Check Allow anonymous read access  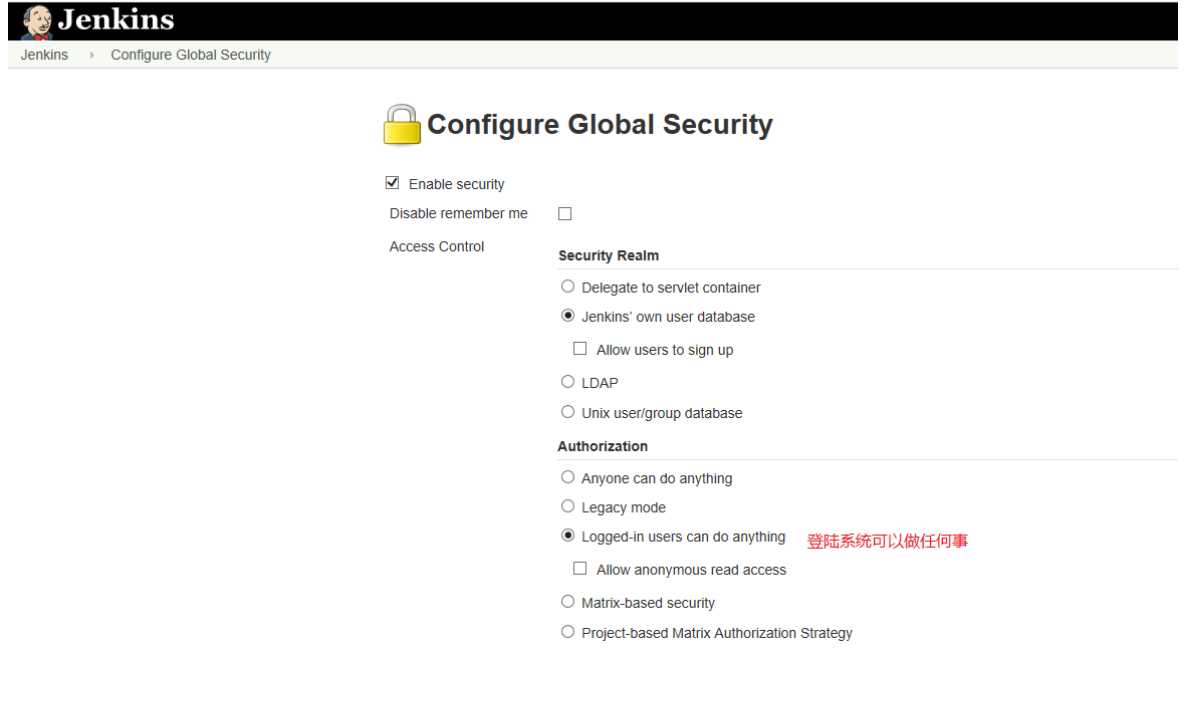[x=579, y=568]
